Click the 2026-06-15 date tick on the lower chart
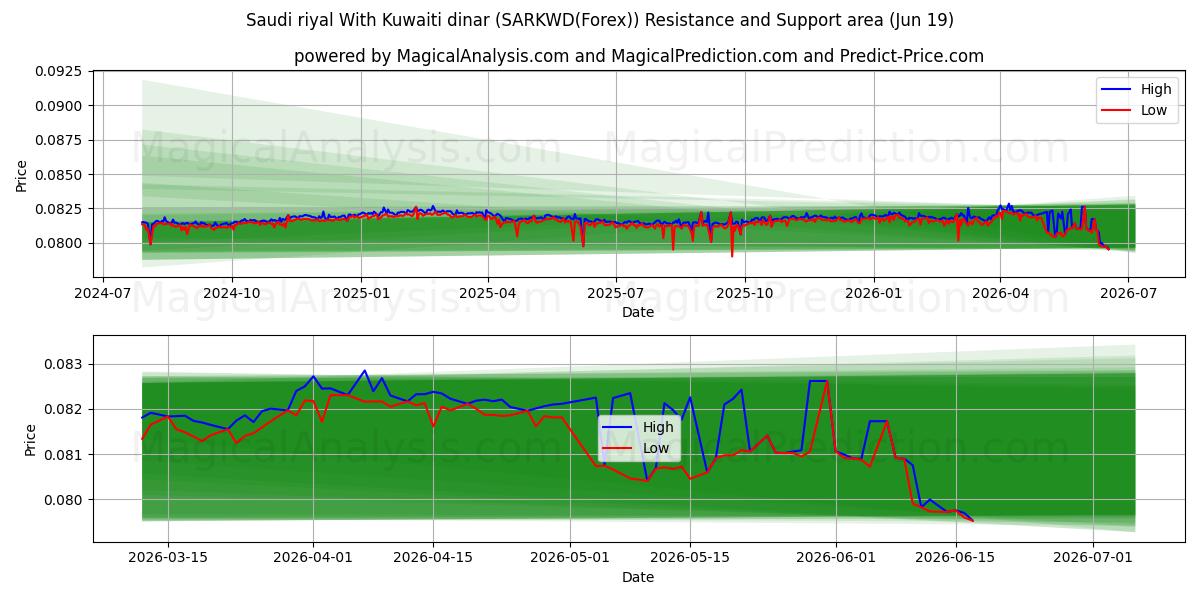The image size is (1200, 600). 956,558
